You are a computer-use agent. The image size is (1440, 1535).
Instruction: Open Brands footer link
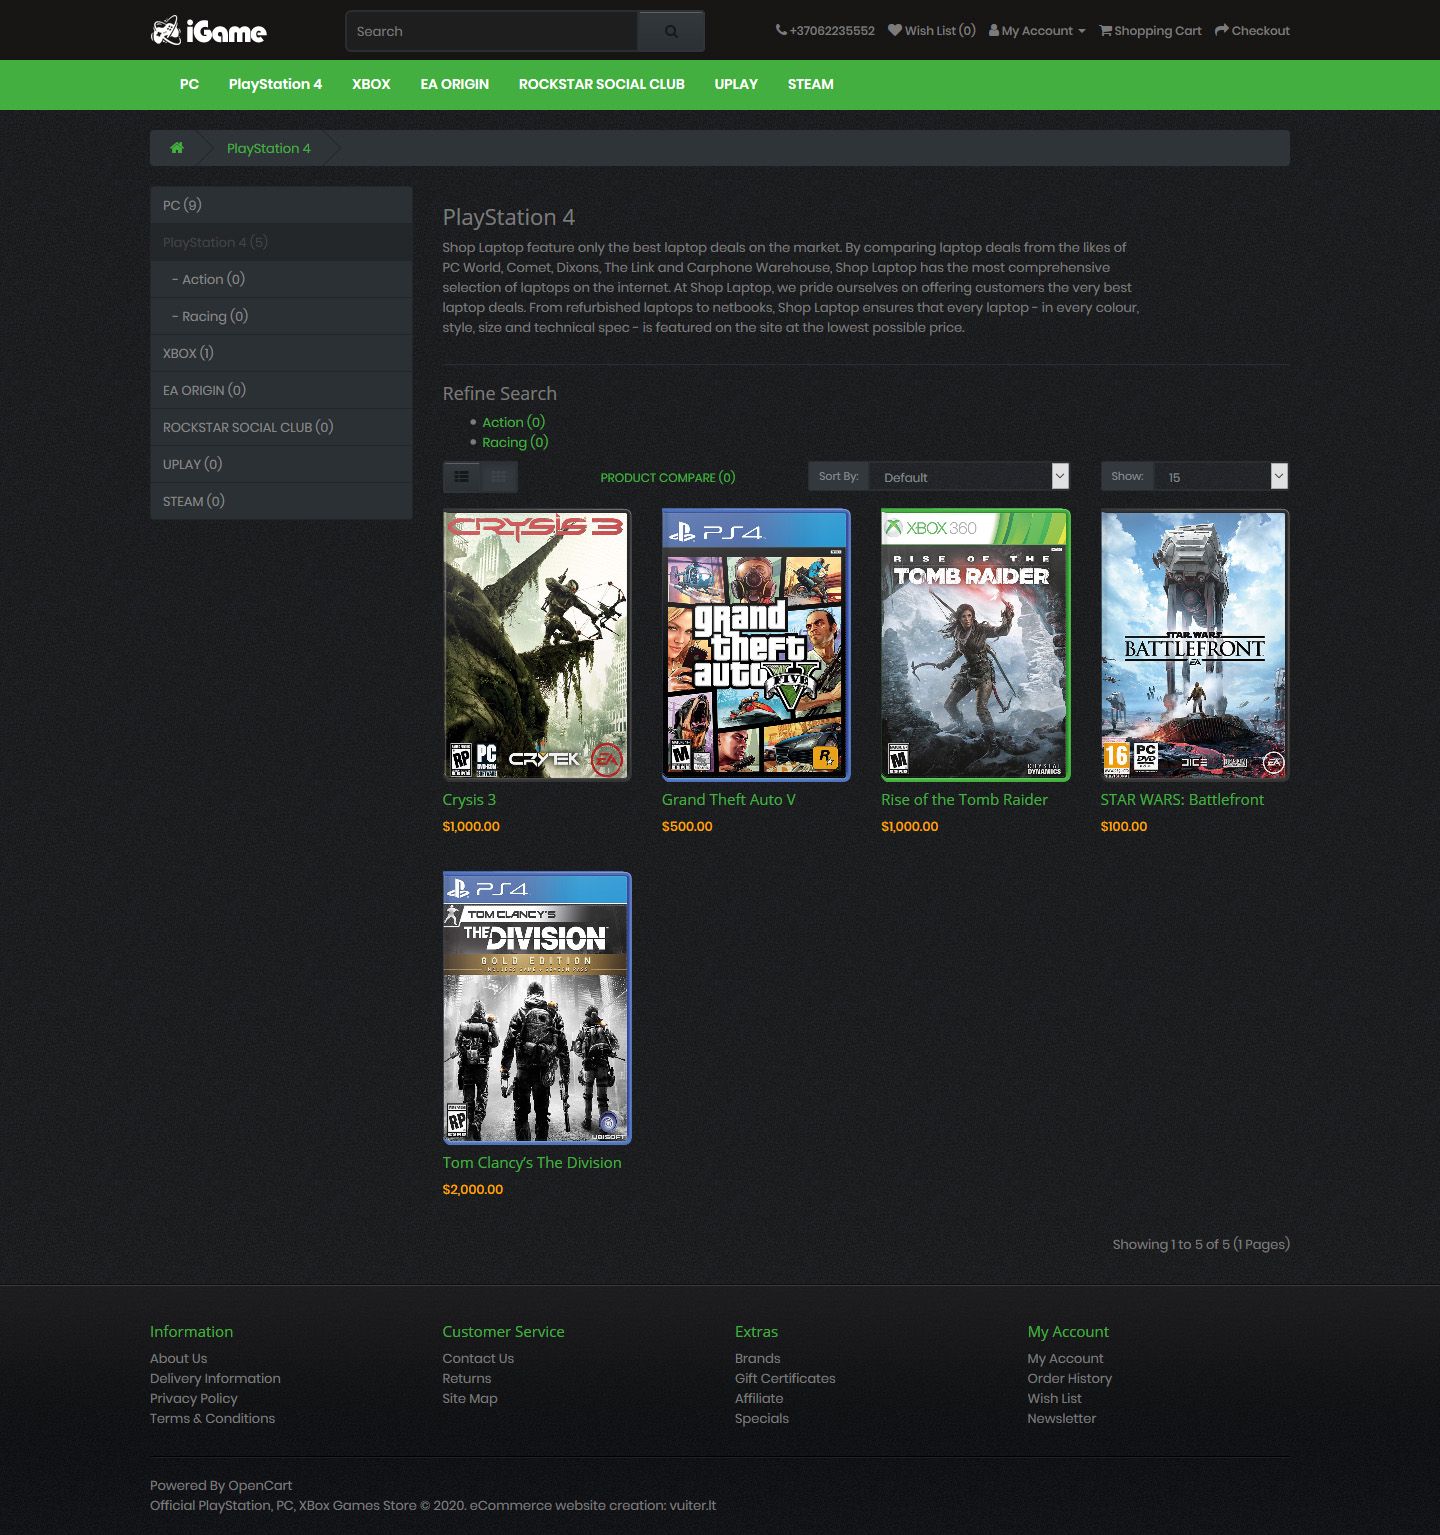click(758, 1358)
